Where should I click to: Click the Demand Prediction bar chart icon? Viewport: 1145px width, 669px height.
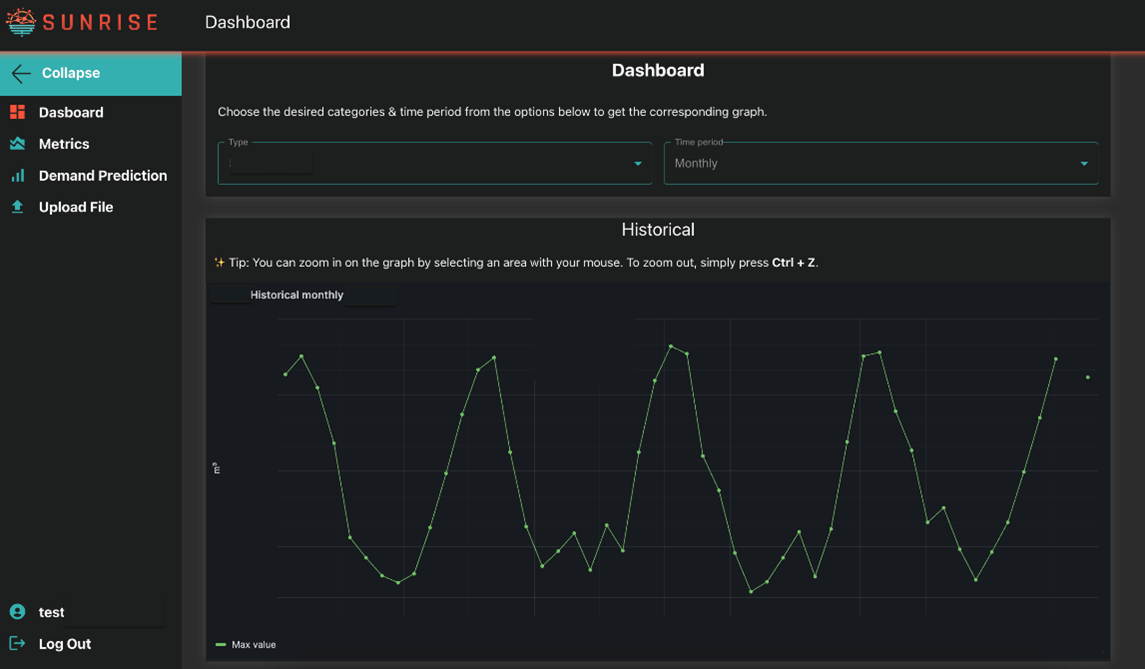point(17,176)
